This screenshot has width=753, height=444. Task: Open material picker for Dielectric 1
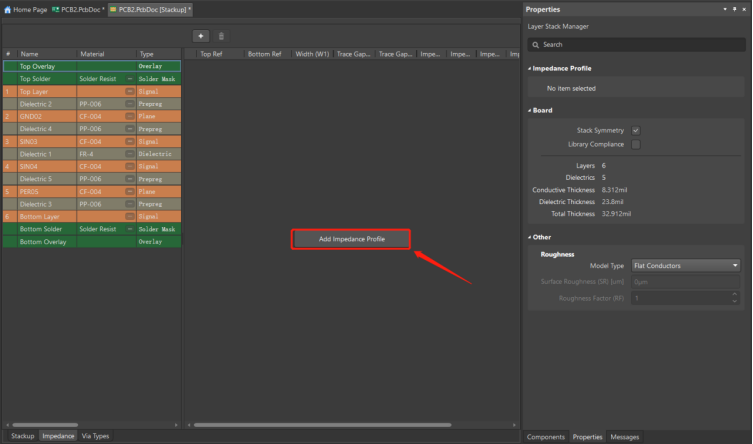[129, 154]
